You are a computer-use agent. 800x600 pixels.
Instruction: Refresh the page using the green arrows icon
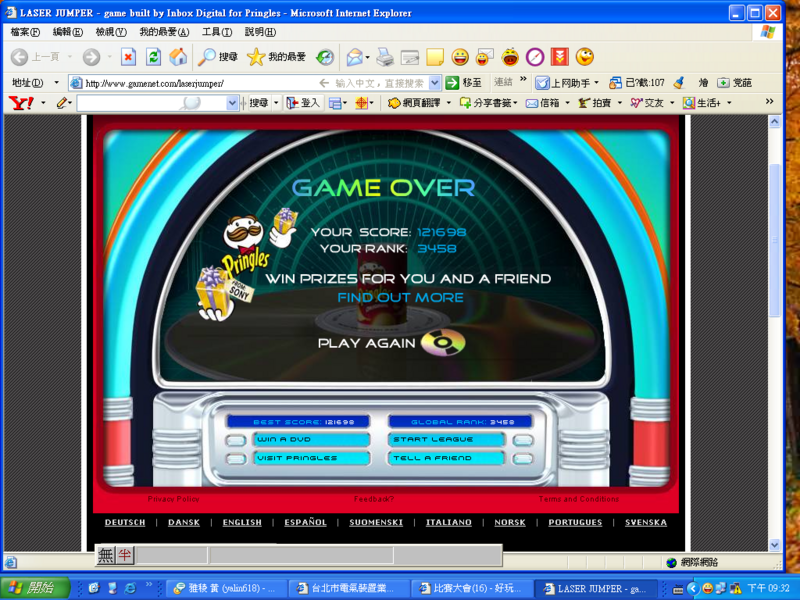click(x=153, y=57)
